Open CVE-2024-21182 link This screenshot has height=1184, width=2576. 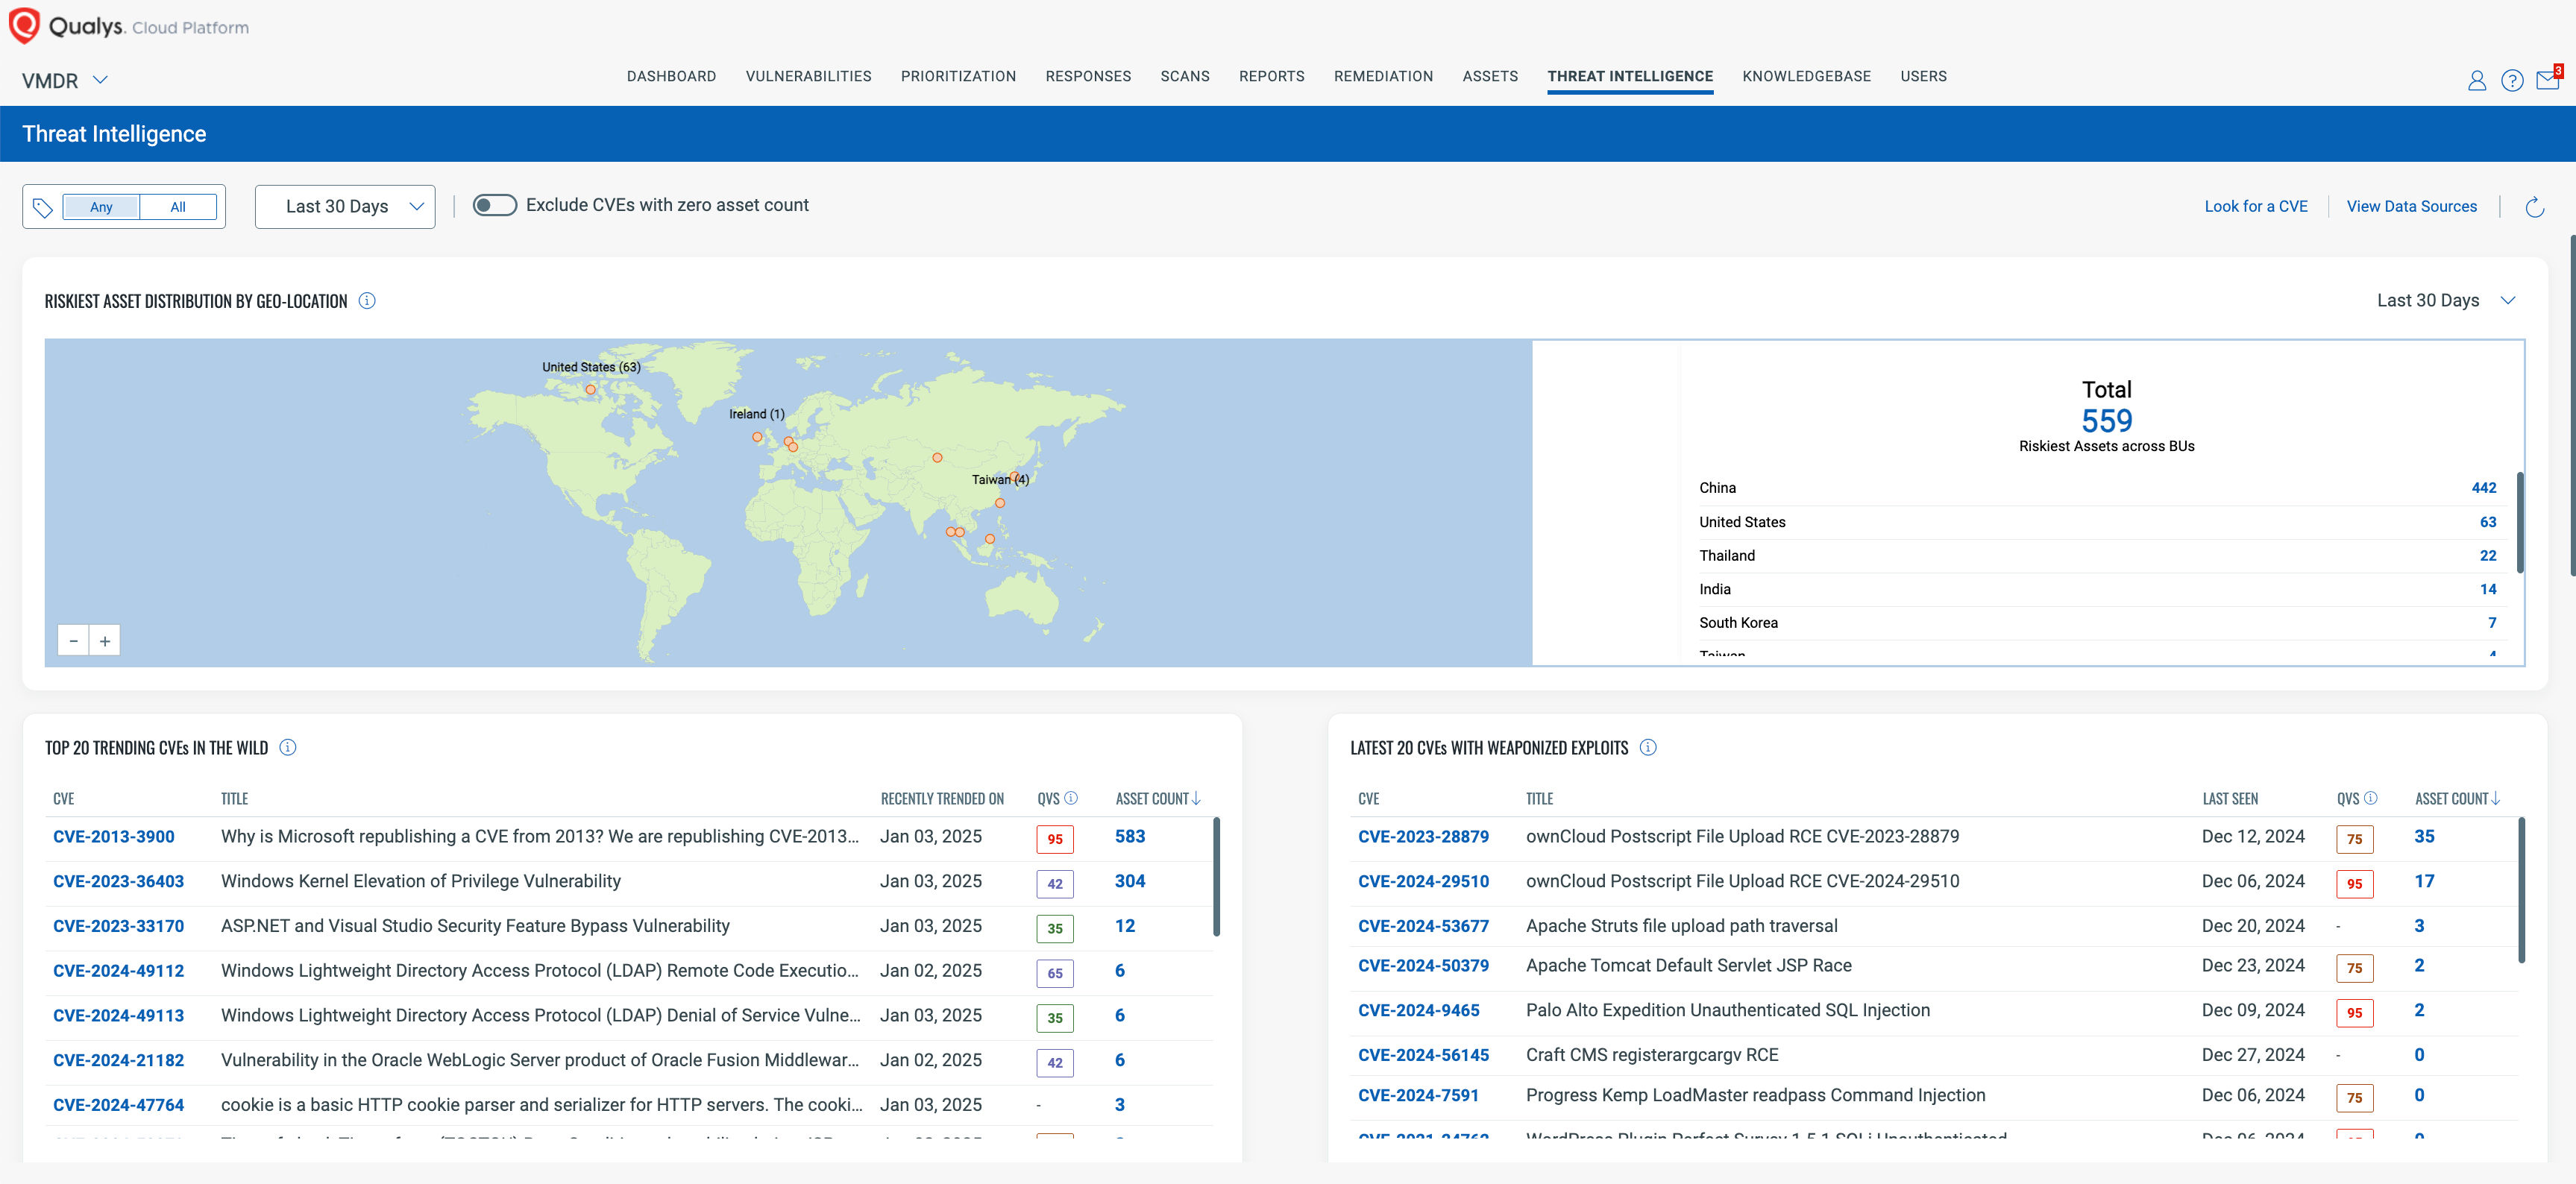tap(118, 1061)
